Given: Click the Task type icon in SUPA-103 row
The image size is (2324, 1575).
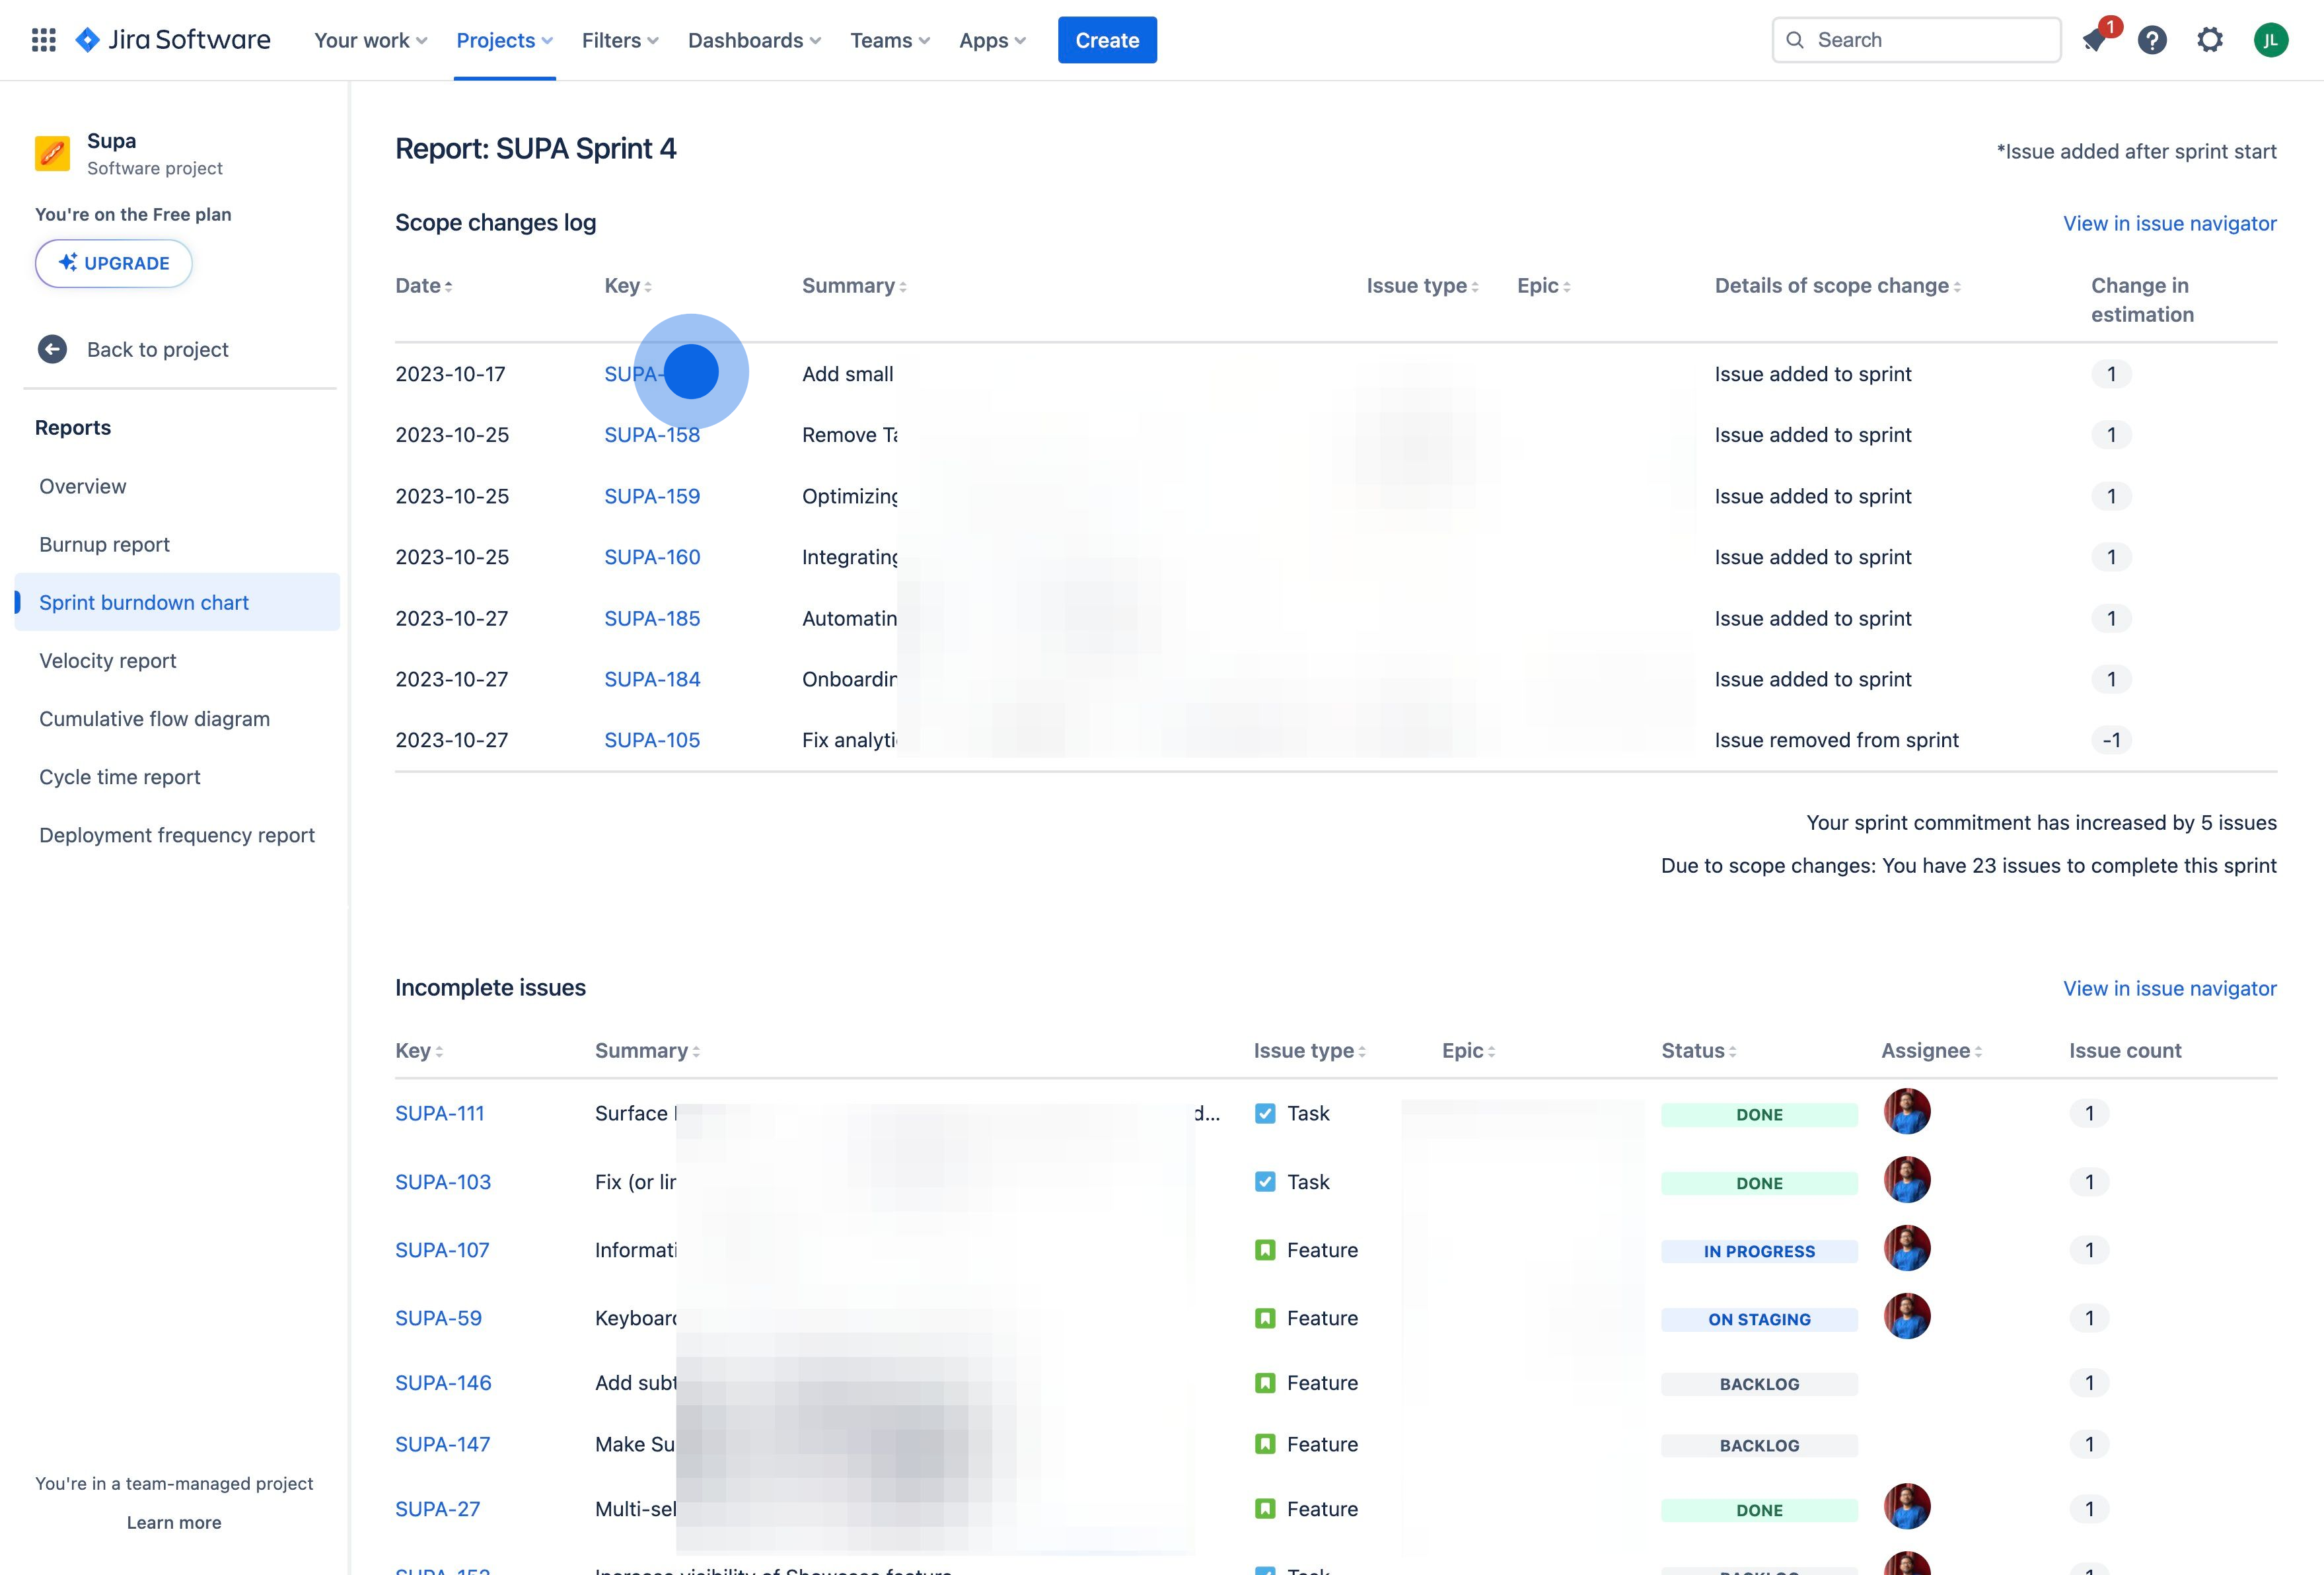Looking at the screenshot, I should tap(1265, 1182).
